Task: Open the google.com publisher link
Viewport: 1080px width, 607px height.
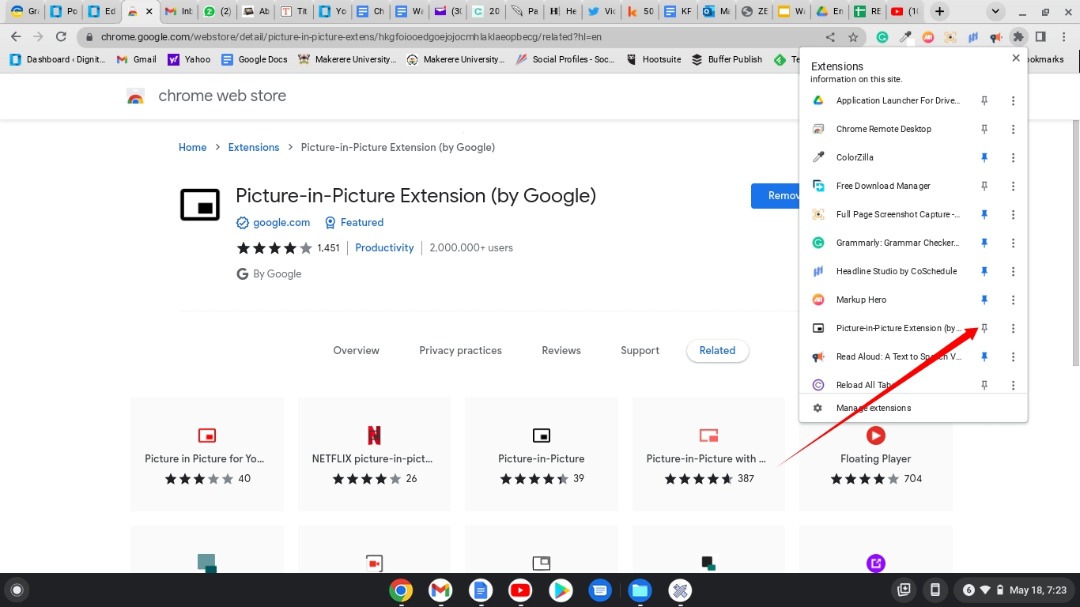Action: coord(281,222)
